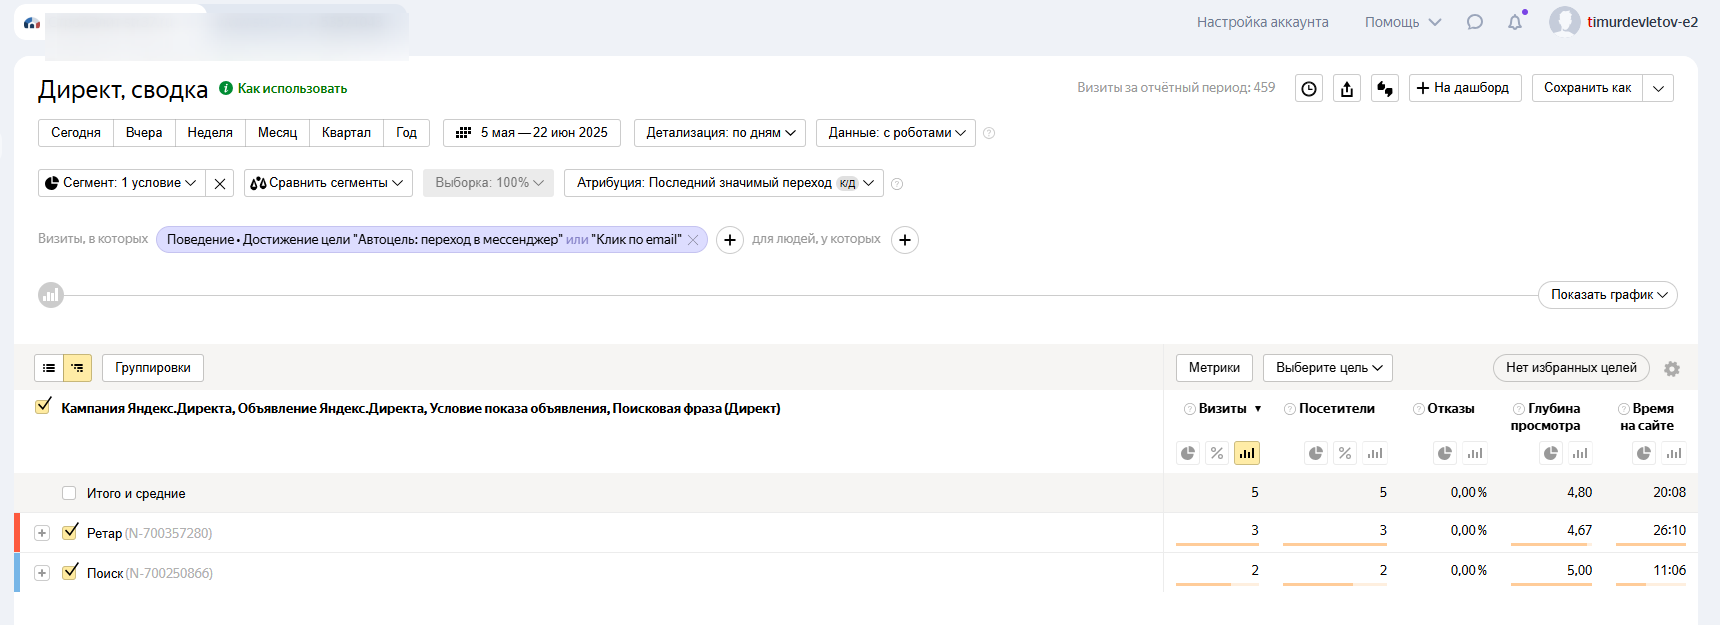
Task: Open 'Выборка: 100%' sample selector
Action: 488,183
